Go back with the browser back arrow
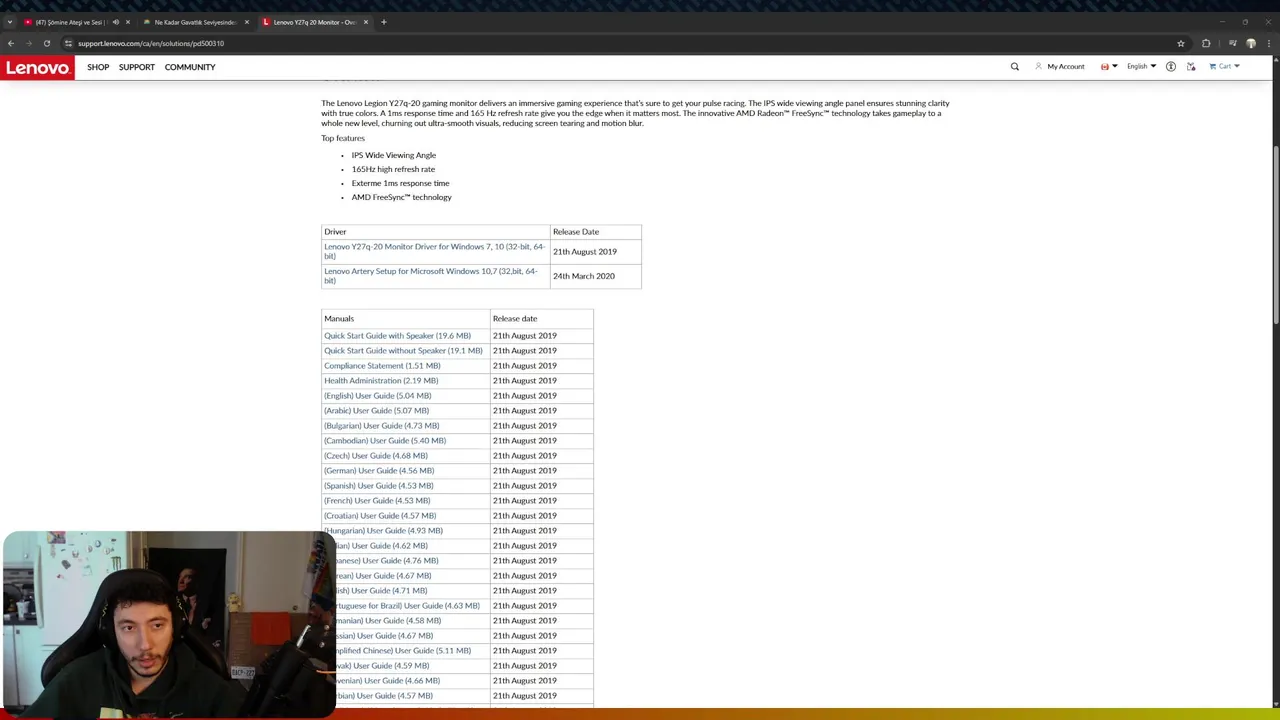This screenshot has width=1280, height=720. pyautogui.click(x=11, y=43)
